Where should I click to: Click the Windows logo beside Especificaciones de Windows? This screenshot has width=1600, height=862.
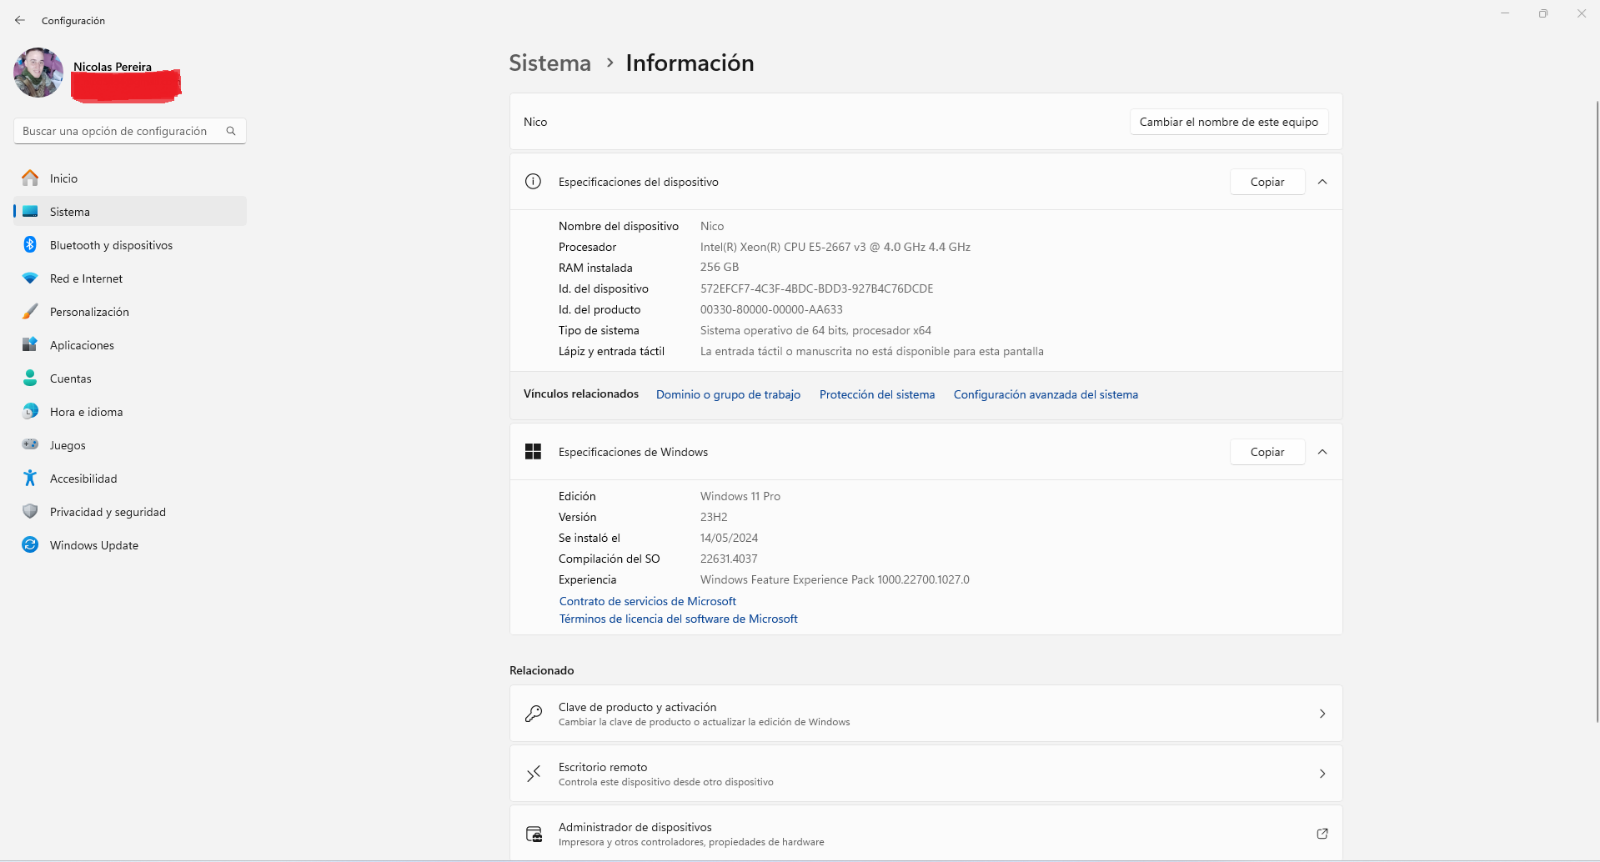point(533,452)
